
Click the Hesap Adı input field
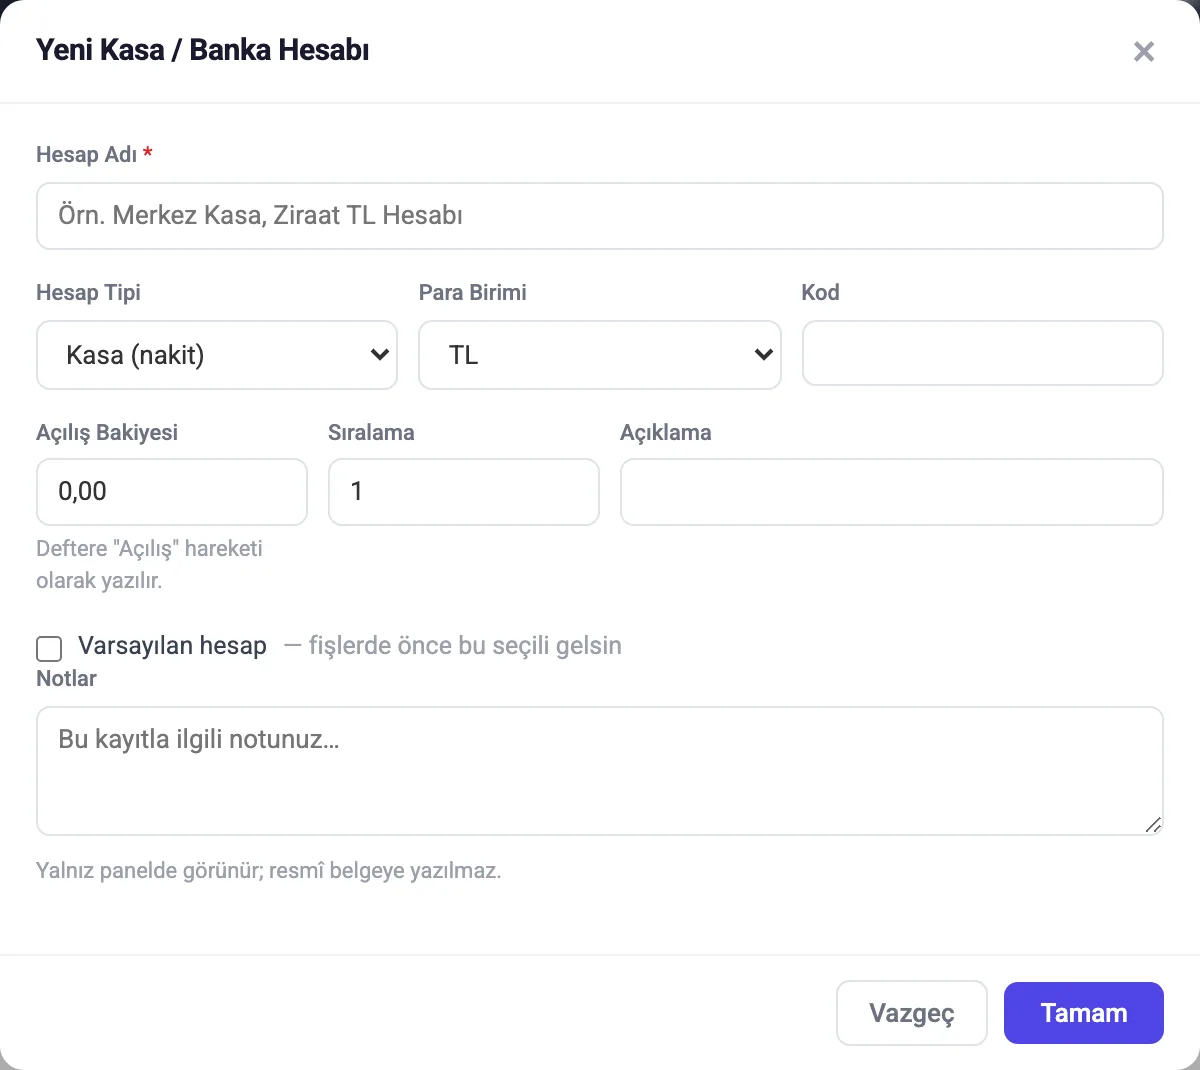pos(600,216)
